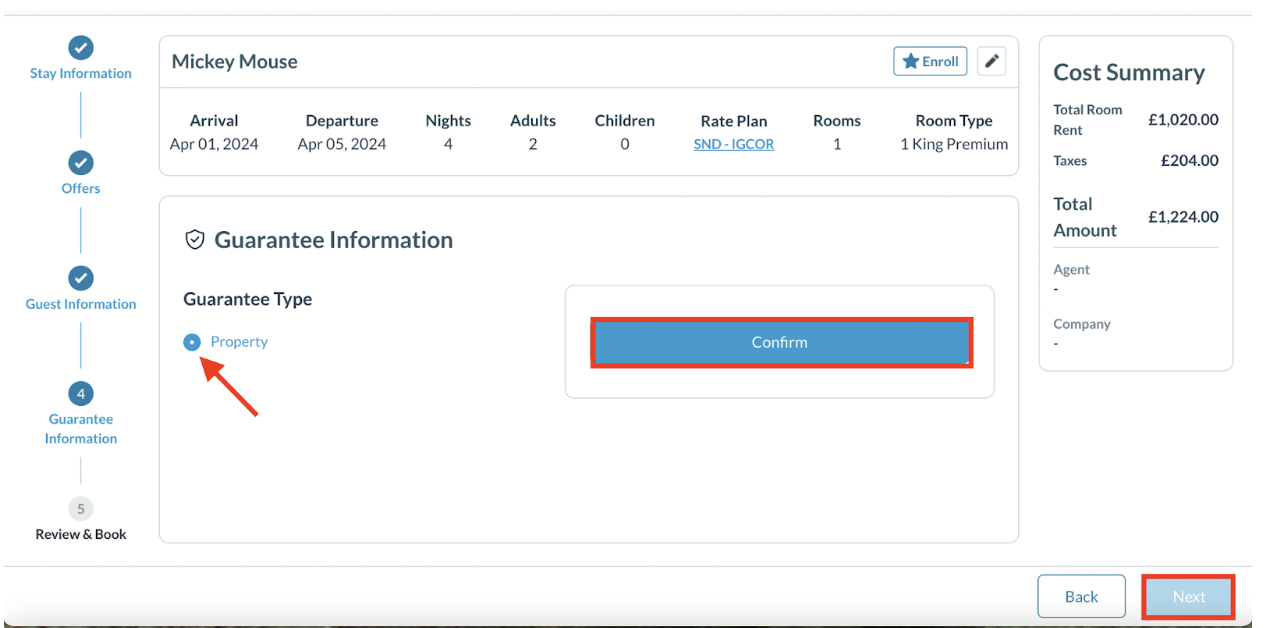The width and height of the screenshot is (1266, 628).
Task: Enroll the guest using the star button
Action: click(x=930, y=62)
